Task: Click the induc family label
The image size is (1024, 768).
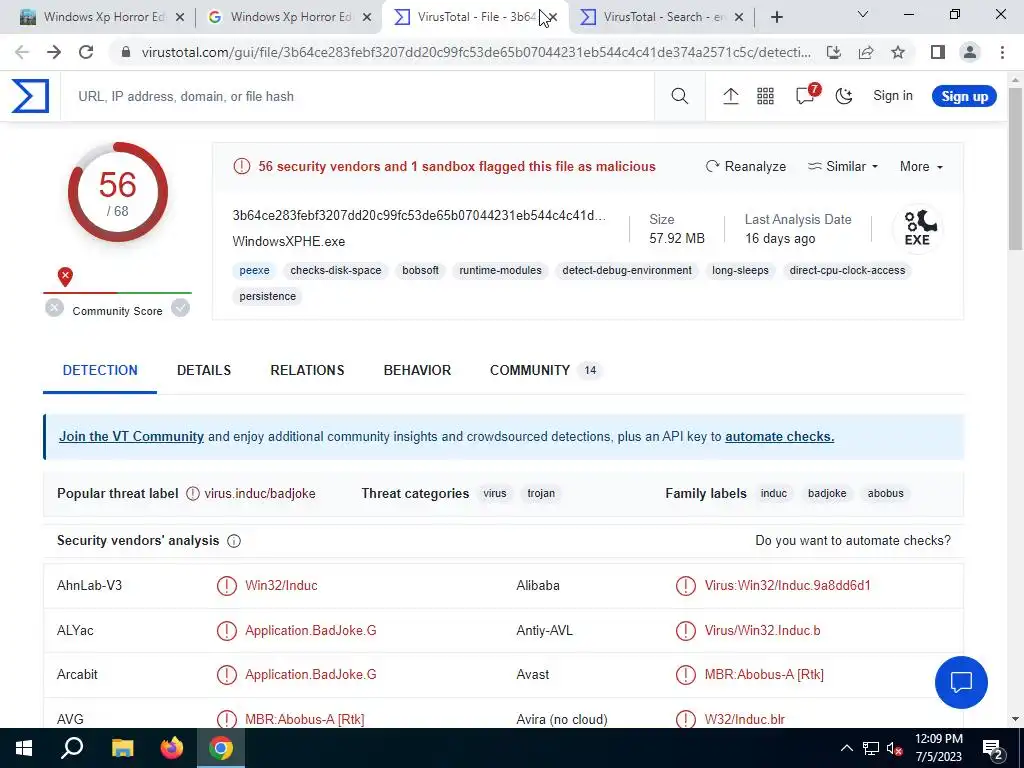Action: (773, 494)
